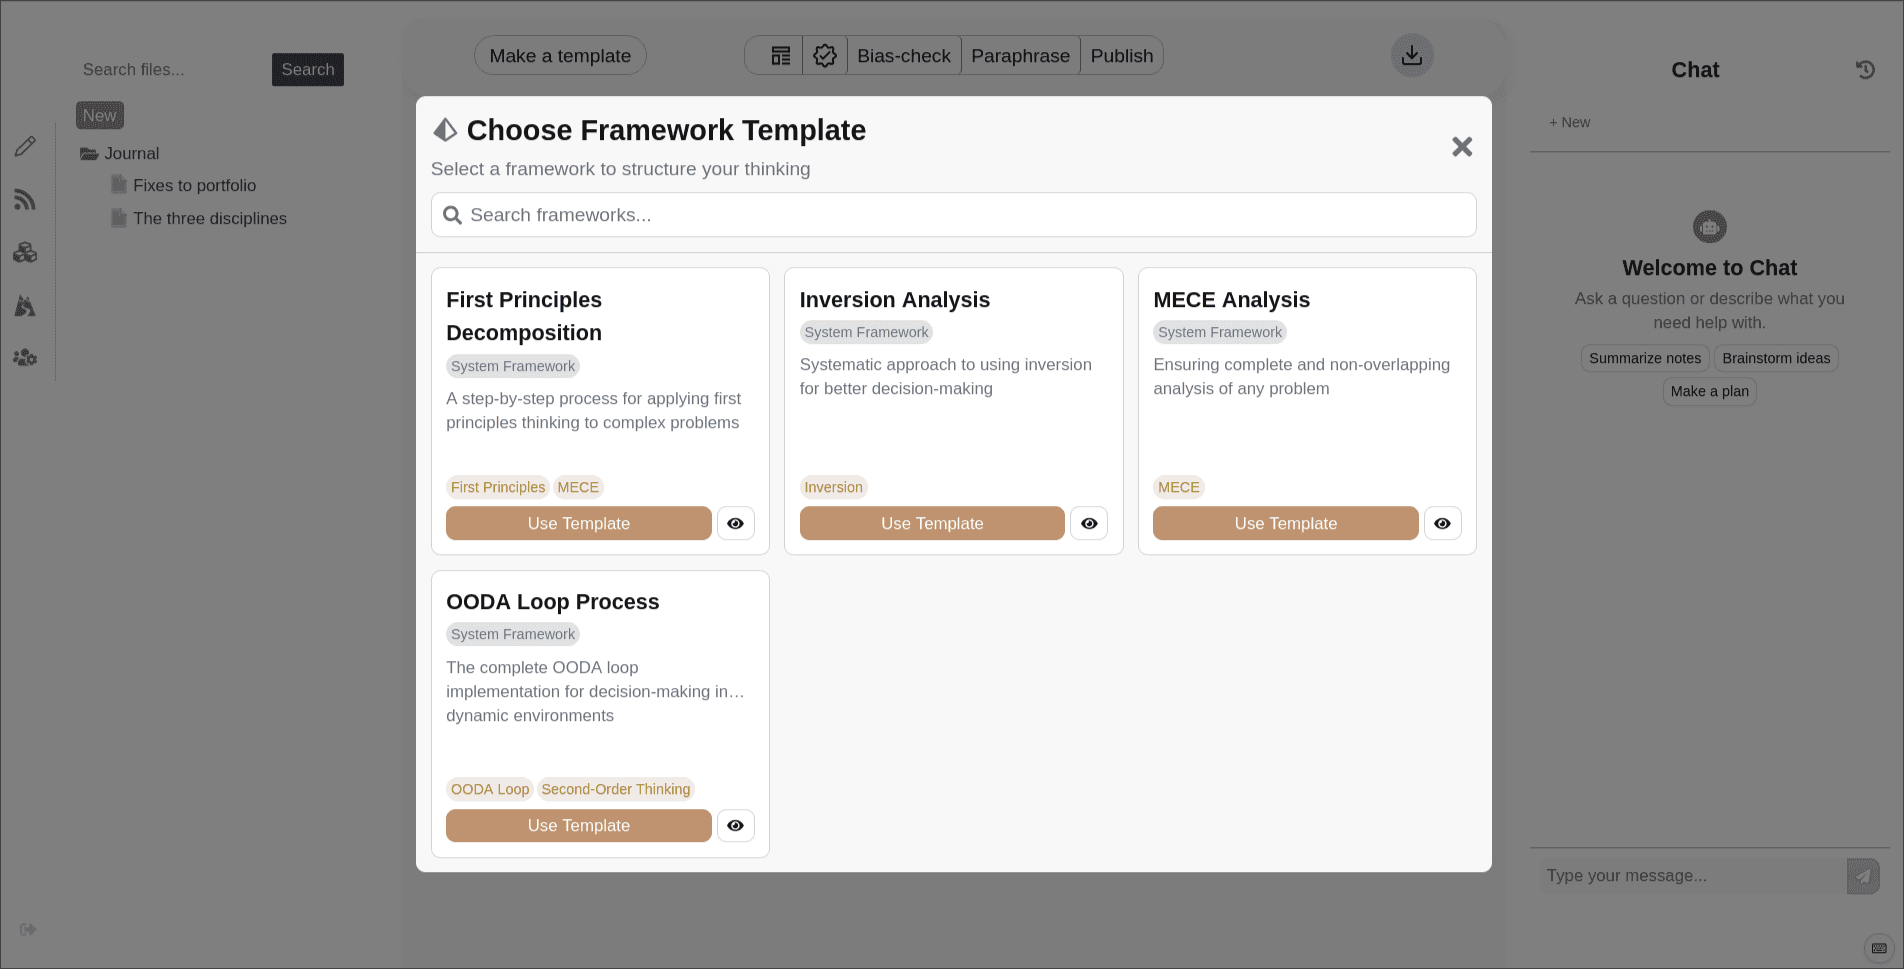Open the users group icon in sidebar

coord(25,357)
